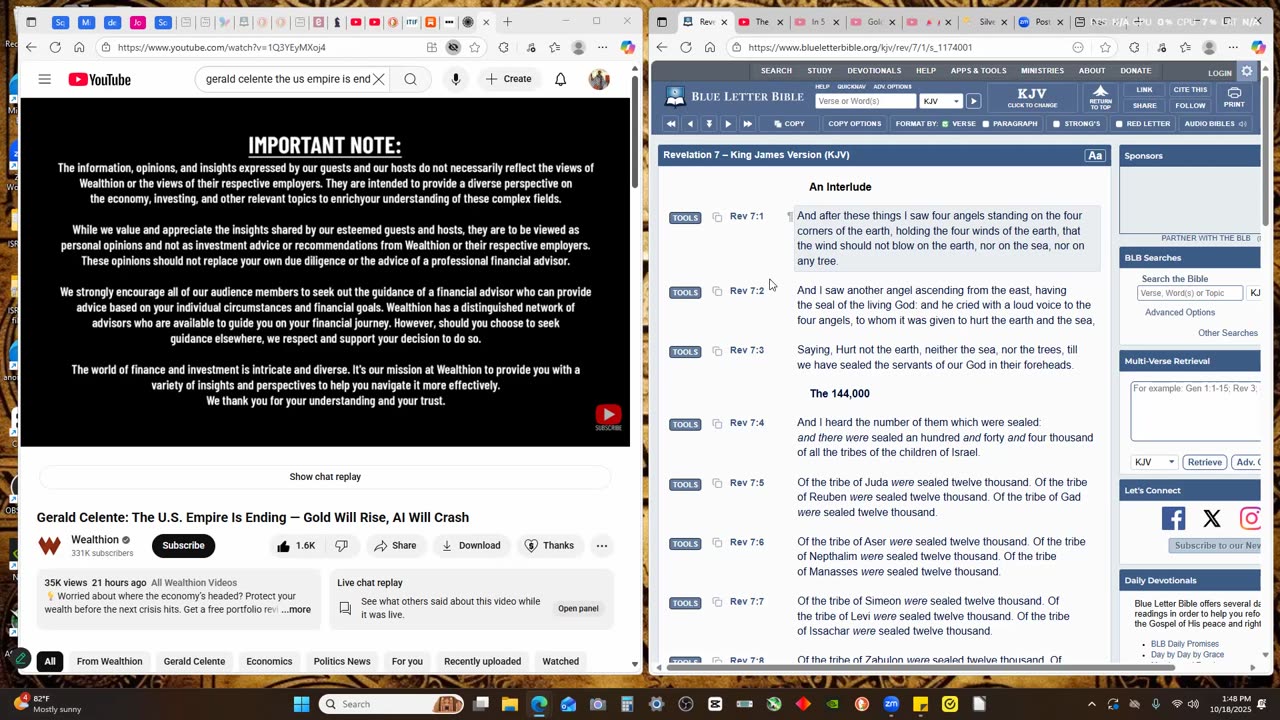Image resolution: width=1280 pixels, height=720 pixels.
Task: Show hidden system tray icons chevron
Action: tap(1092, 704)
